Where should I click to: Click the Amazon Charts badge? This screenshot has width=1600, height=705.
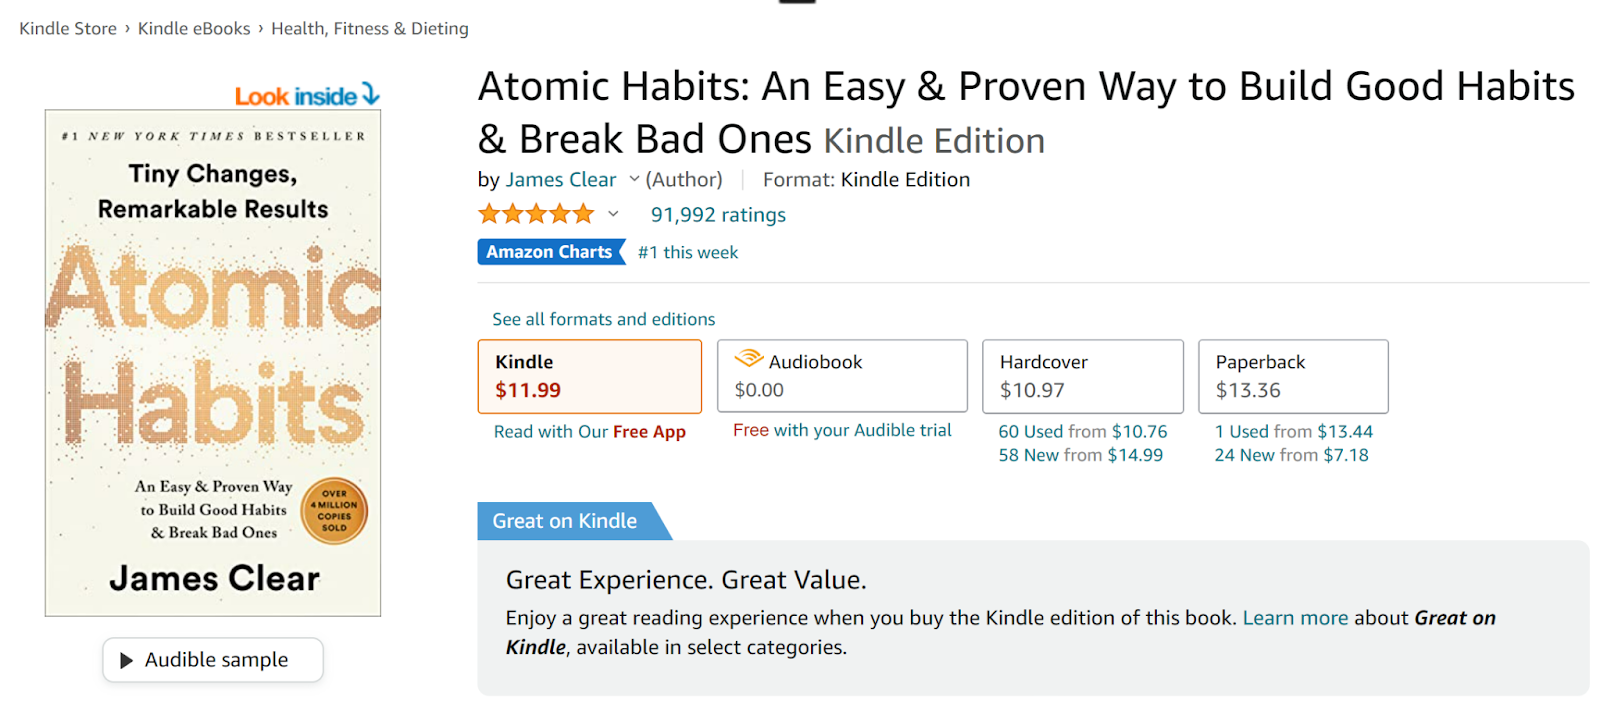point(550,252)
